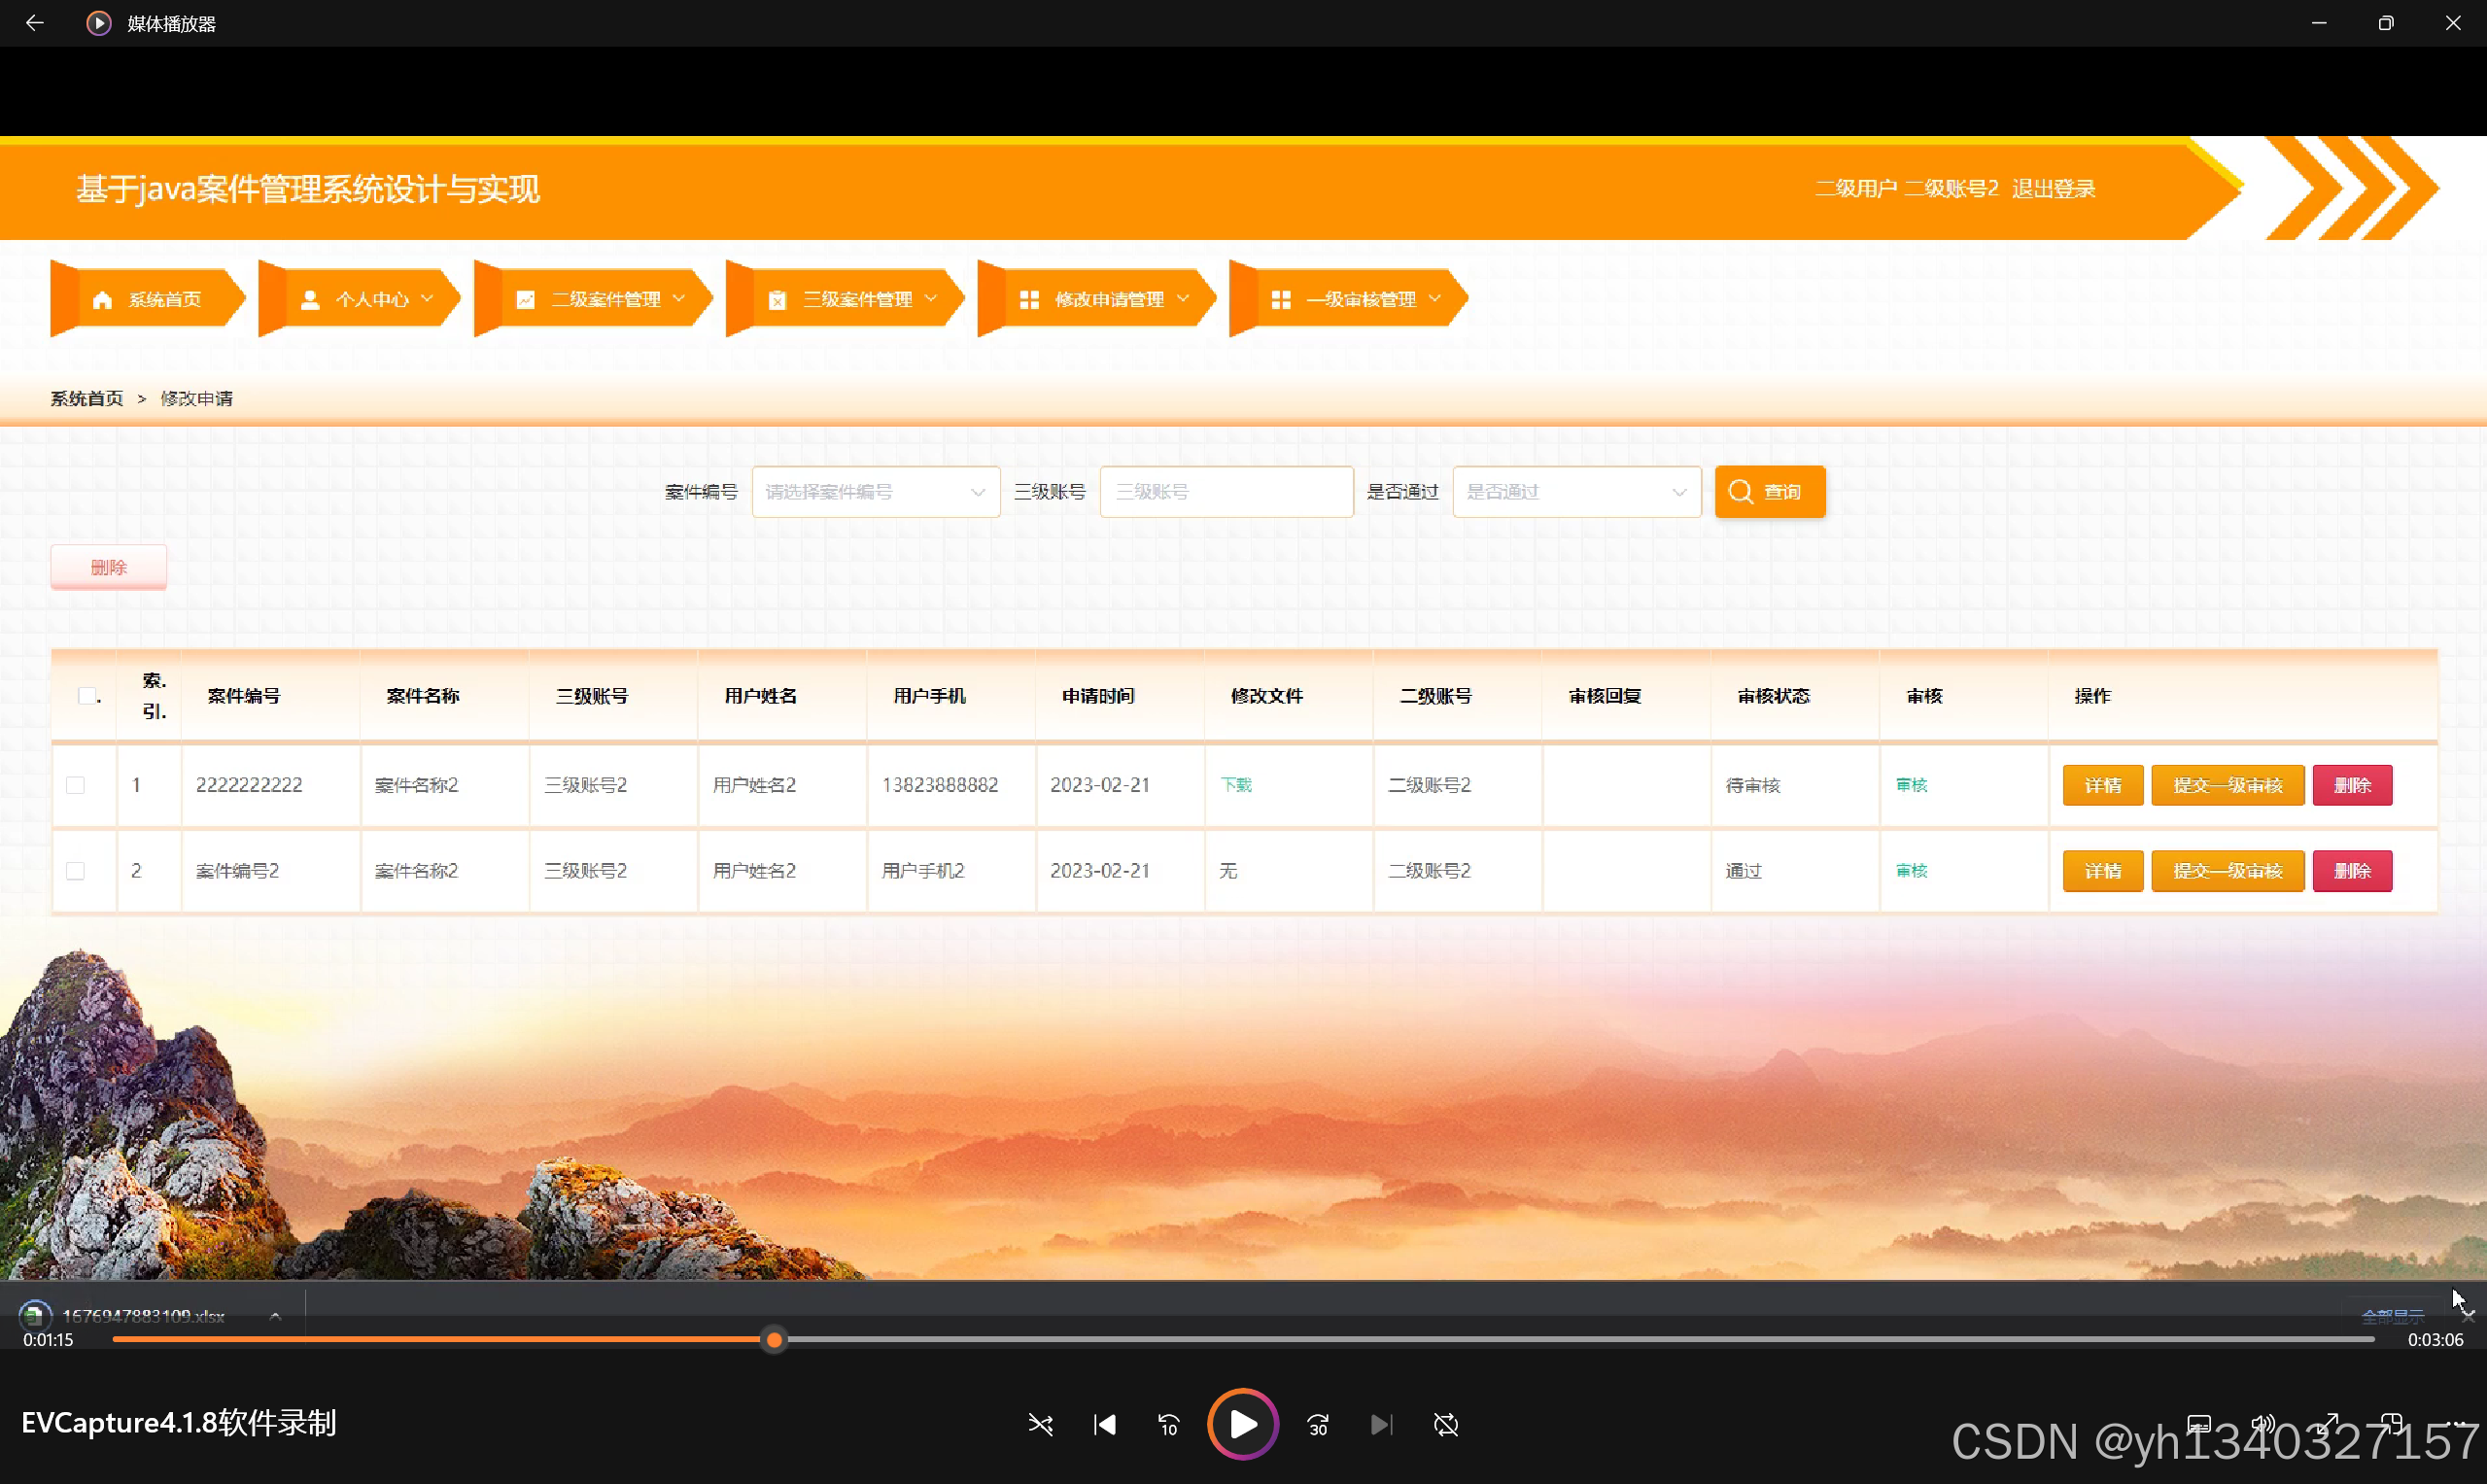Toggle the repeat mode icon

point(1446,1424)
